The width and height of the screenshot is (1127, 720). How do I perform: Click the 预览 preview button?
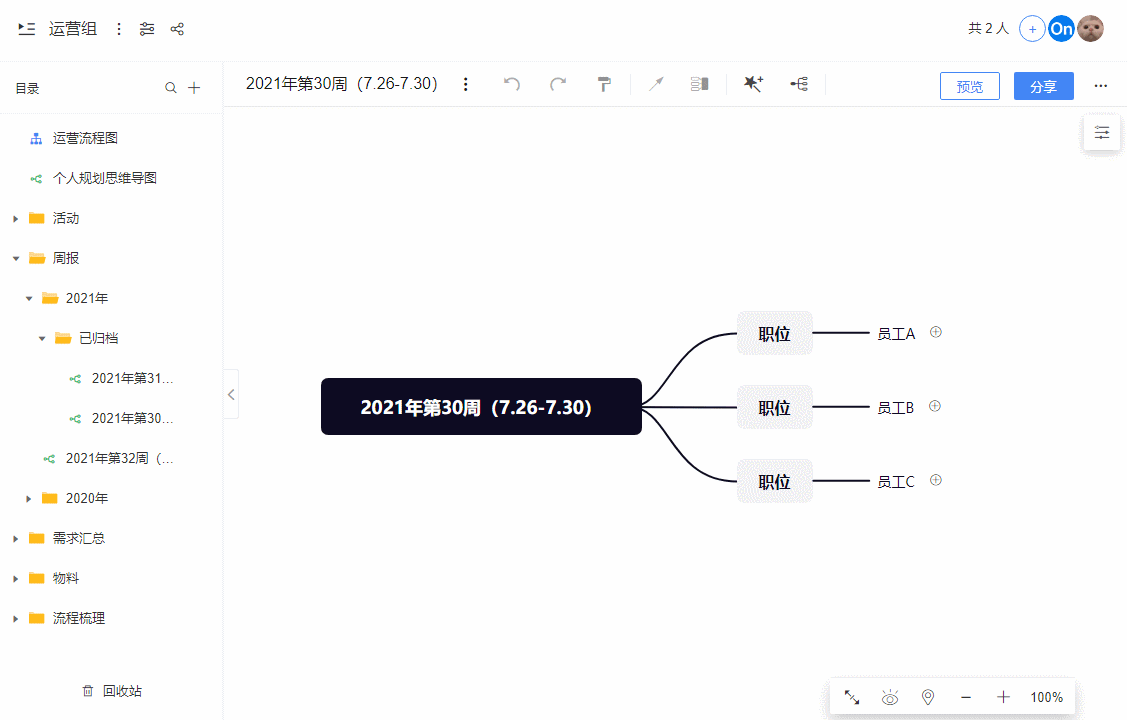pyautogui.click(x=969, y=86)
